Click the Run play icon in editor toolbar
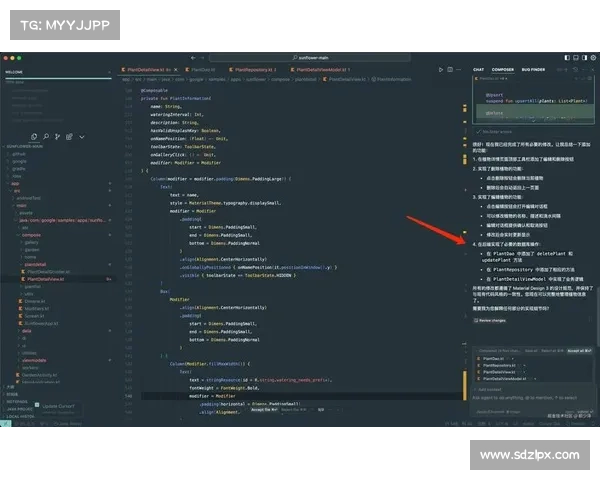 440,70
